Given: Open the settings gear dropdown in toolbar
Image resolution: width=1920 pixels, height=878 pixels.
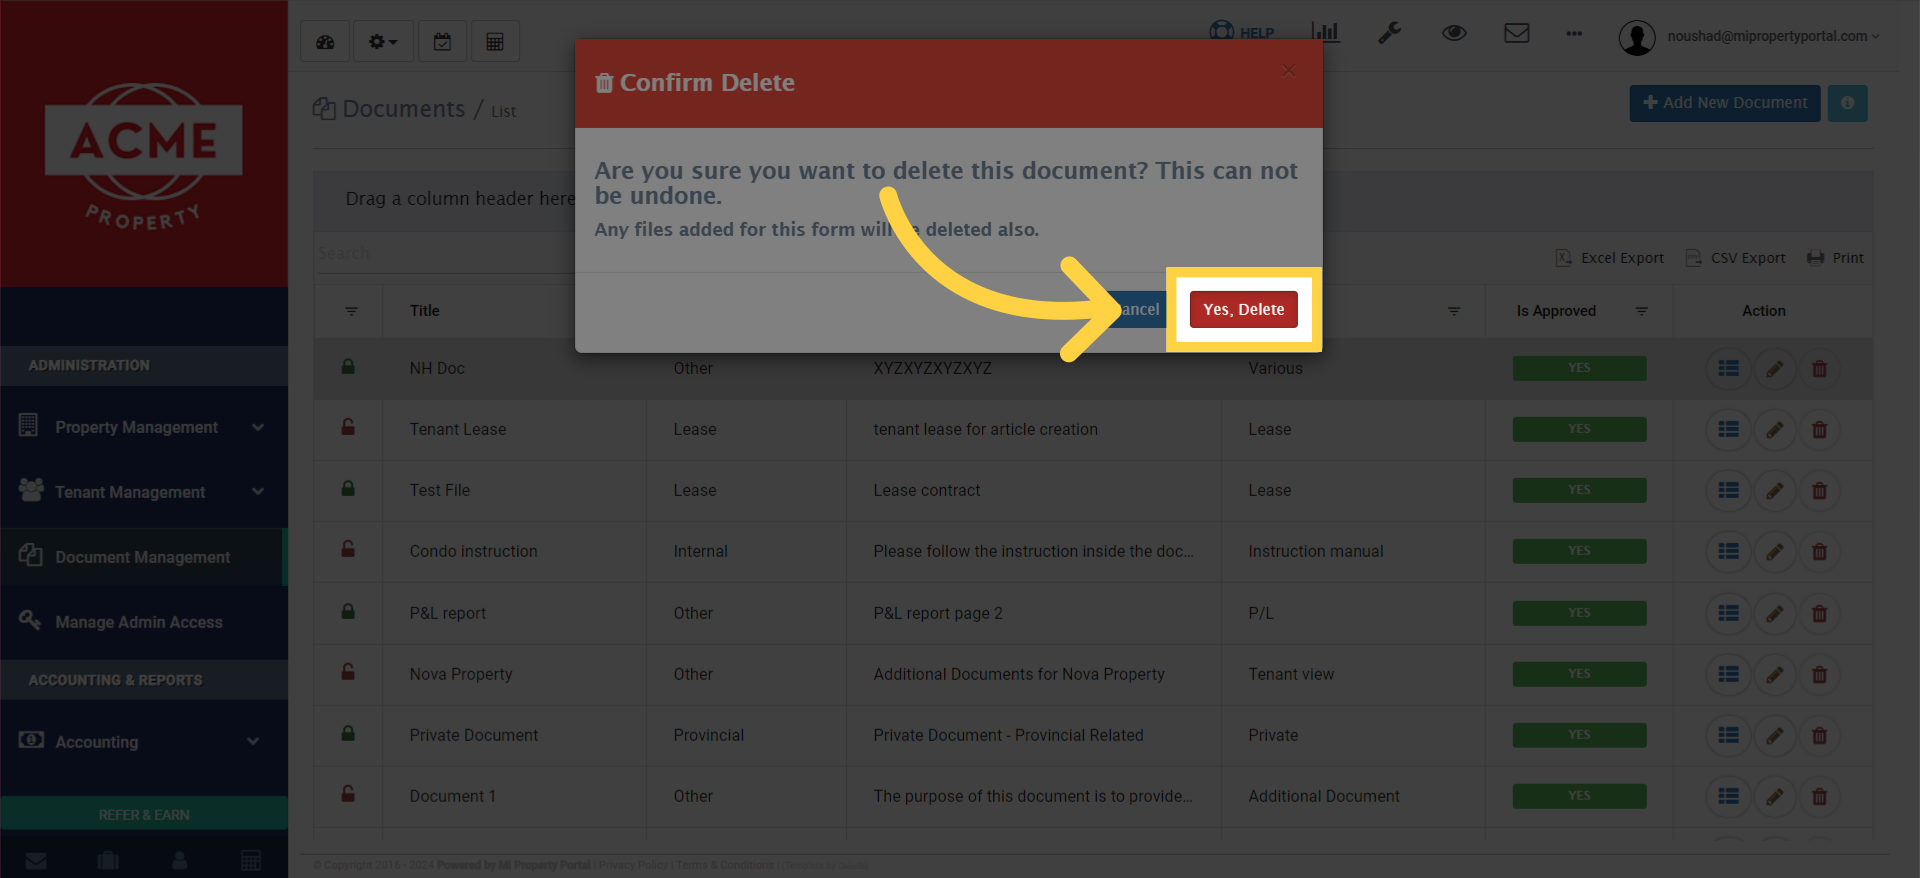Looking at the screenshot, I should coord(383,42).
